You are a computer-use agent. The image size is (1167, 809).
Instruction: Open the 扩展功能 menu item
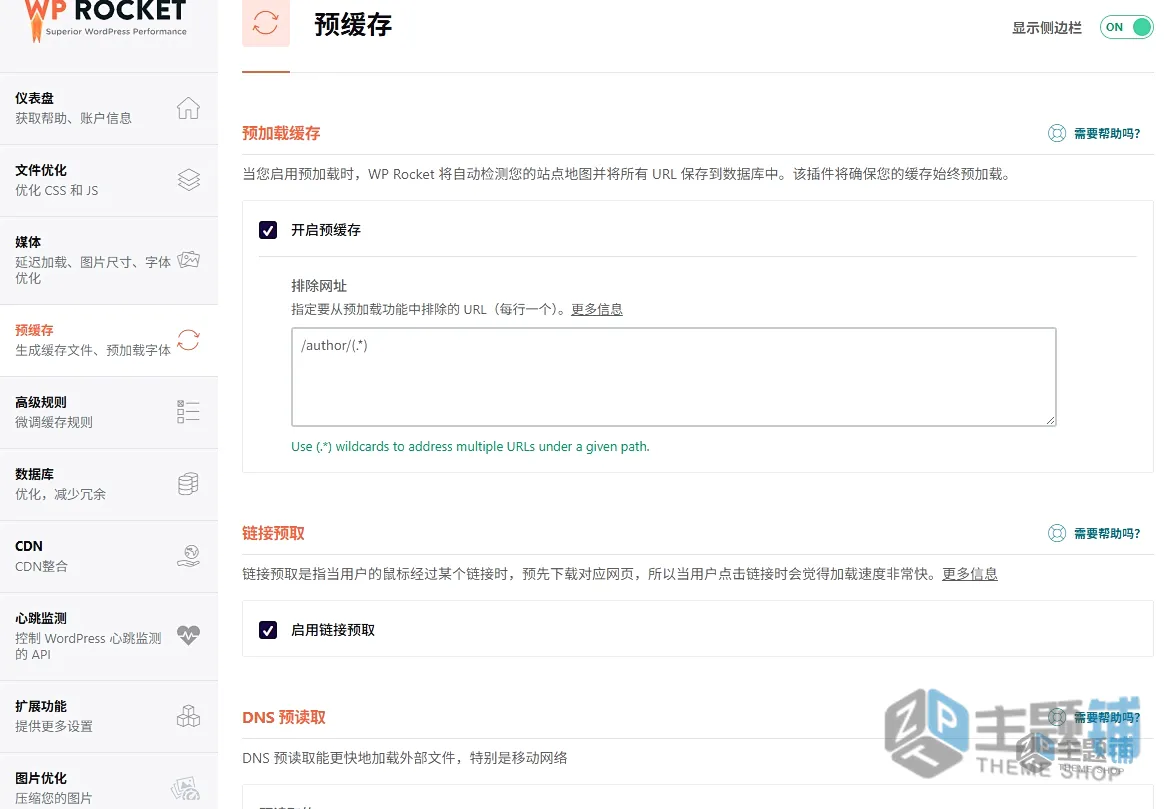[x=109, y=716]
